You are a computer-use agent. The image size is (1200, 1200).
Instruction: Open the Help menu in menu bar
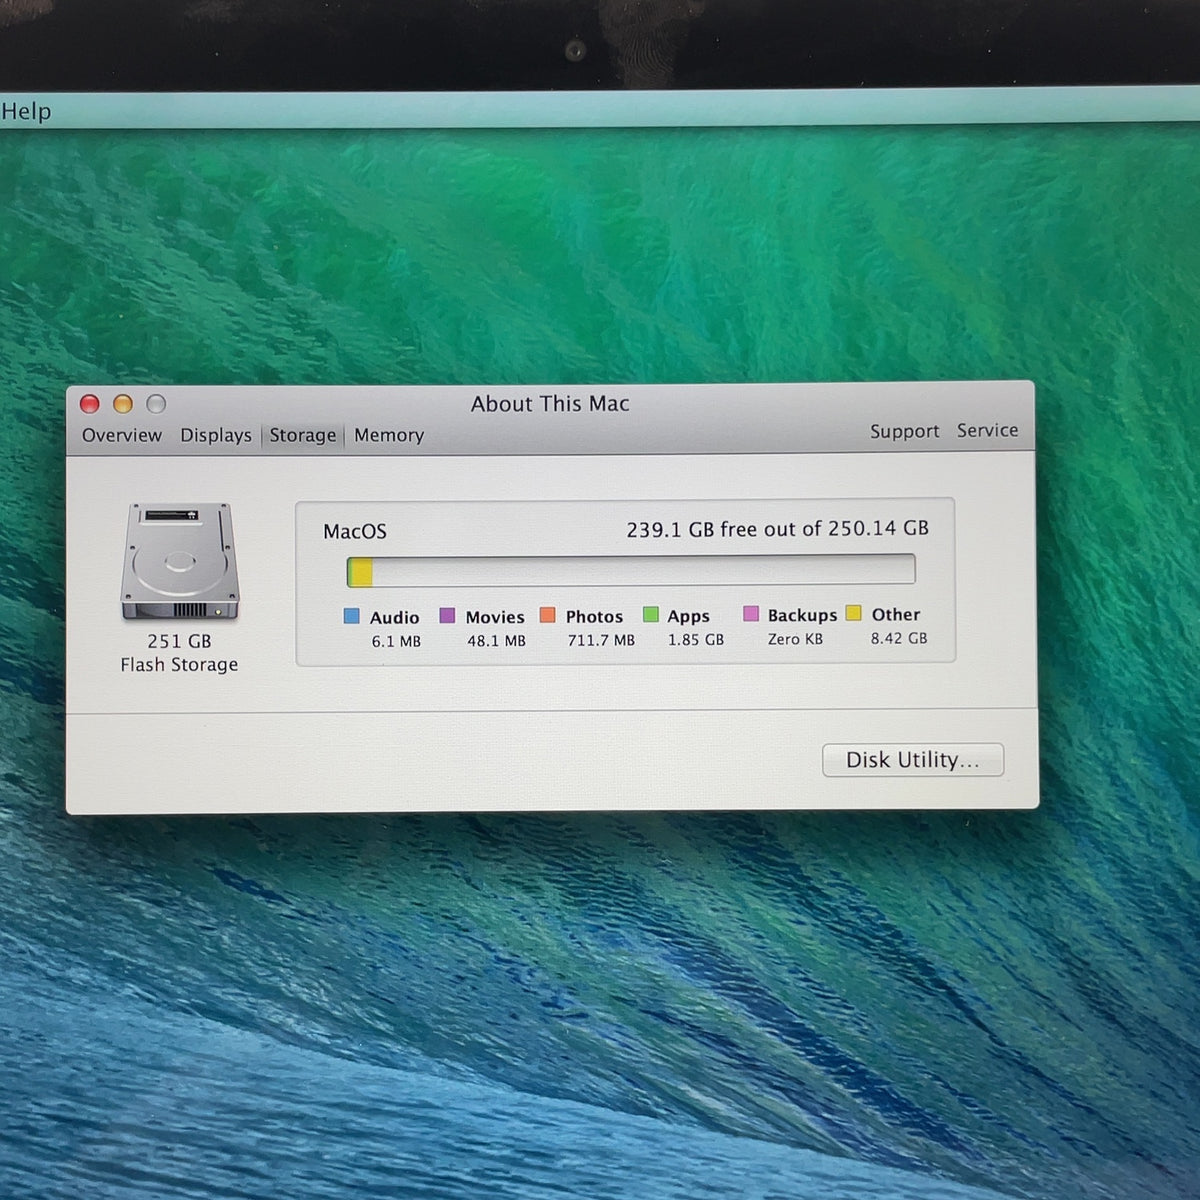[26, 112]
